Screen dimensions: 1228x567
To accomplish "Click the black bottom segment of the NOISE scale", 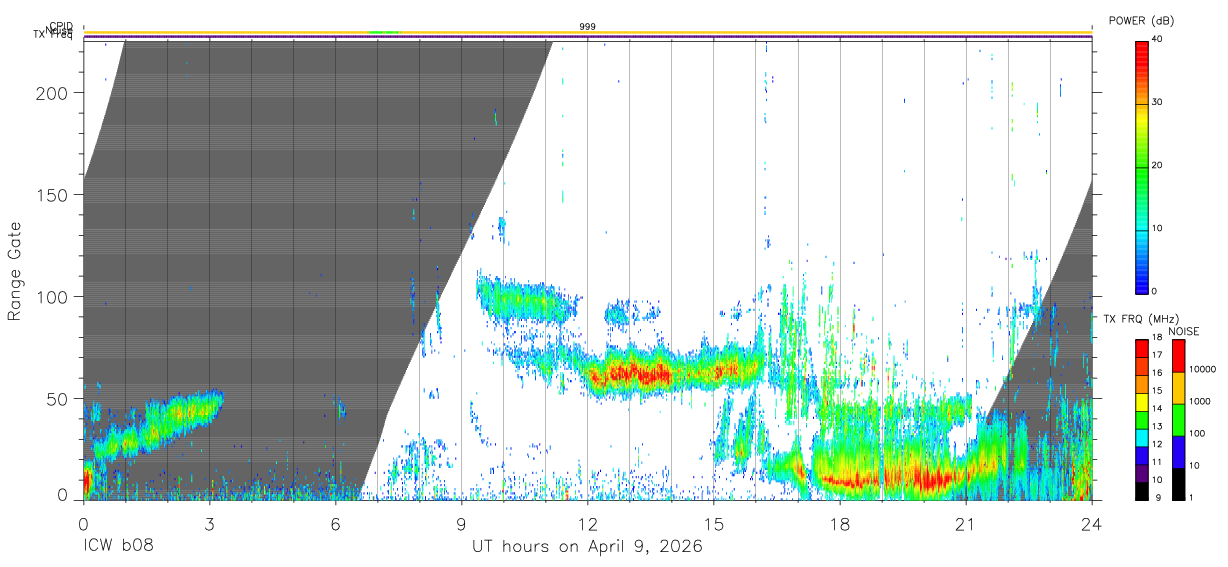I will pos(1177,484).
